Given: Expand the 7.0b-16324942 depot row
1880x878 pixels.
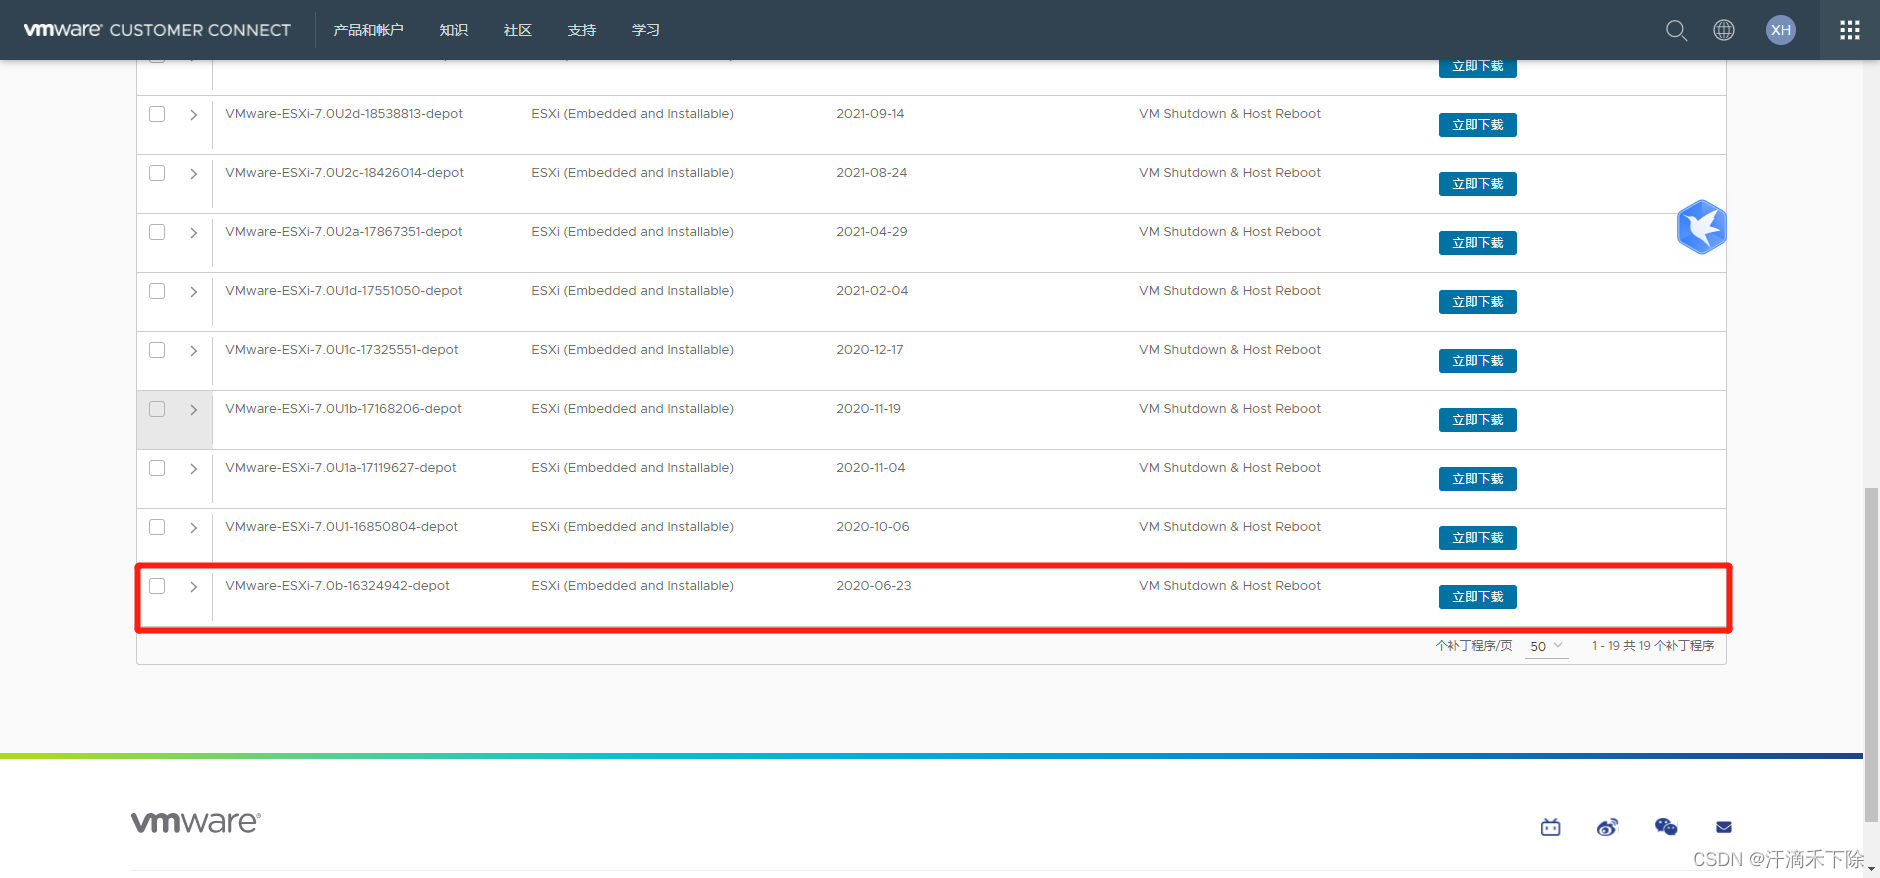Looking at the screenshot, I should (x=193, y=587).
